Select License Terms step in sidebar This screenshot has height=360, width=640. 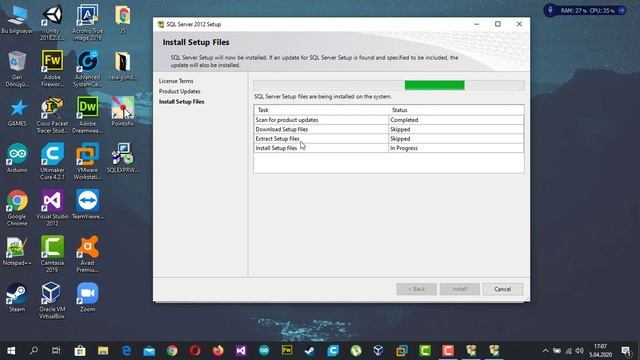pos(176,81)
